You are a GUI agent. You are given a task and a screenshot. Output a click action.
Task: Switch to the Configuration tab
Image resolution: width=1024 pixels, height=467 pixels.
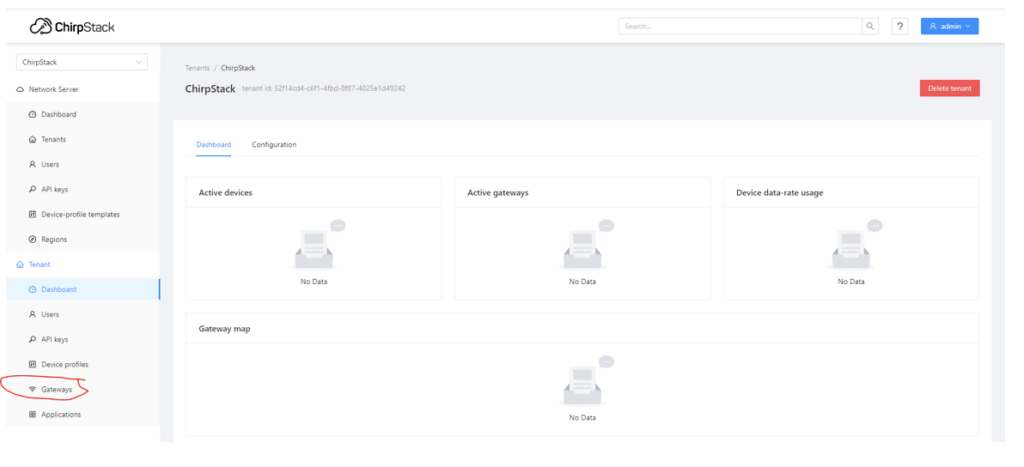pos(274,144)
